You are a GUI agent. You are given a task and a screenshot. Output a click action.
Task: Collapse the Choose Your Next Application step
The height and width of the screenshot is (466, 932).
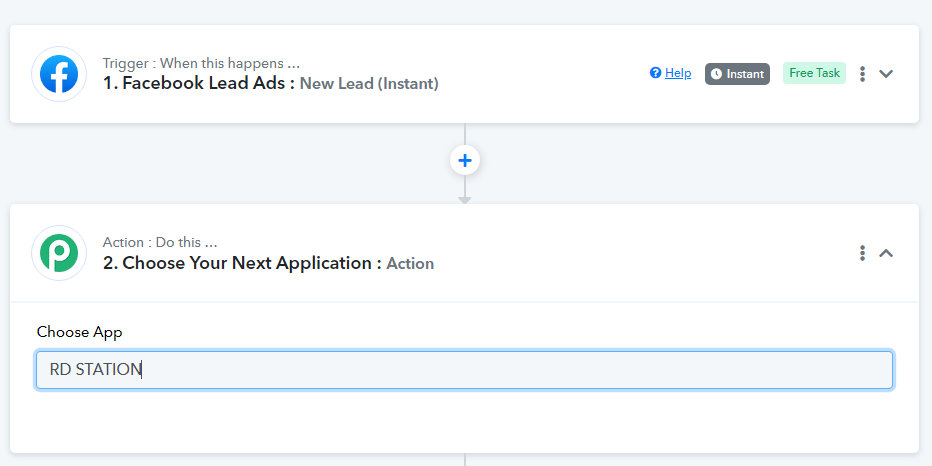point(886,253)
